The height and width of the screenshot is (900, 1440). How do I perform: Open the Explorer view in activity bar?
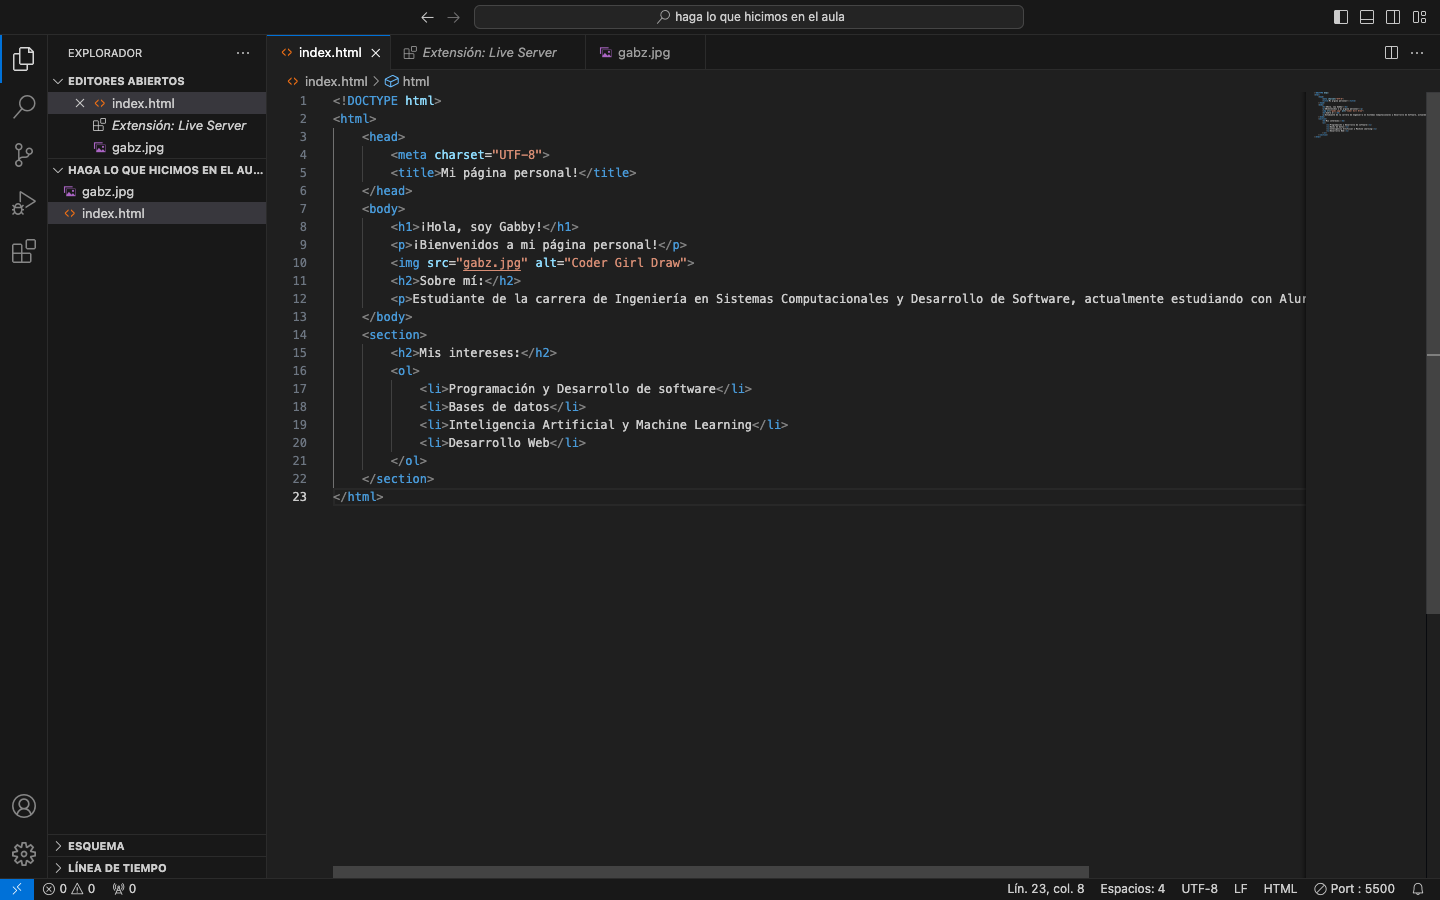24,59
